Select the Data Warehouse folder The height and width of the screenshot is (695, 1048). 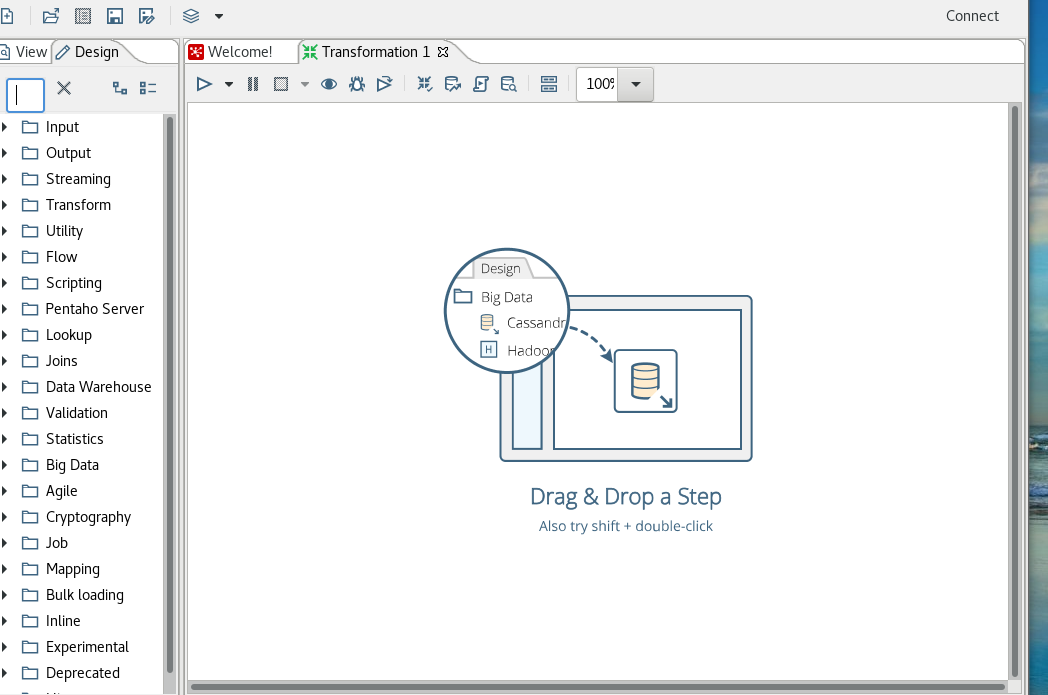point(98,387)
